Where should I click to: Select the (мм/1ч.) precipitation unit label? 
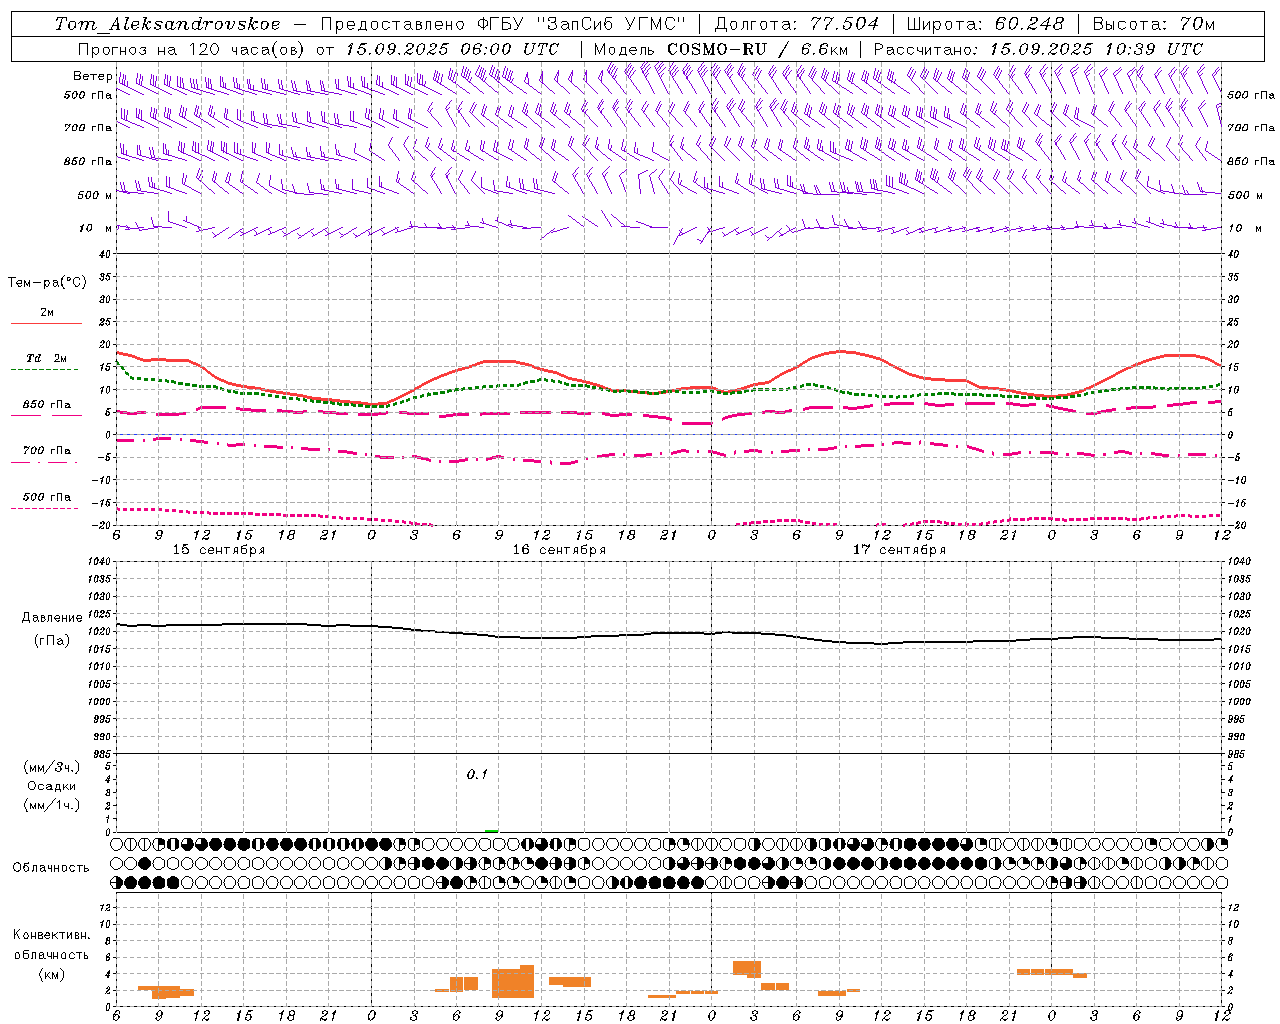tap(52, 805)
